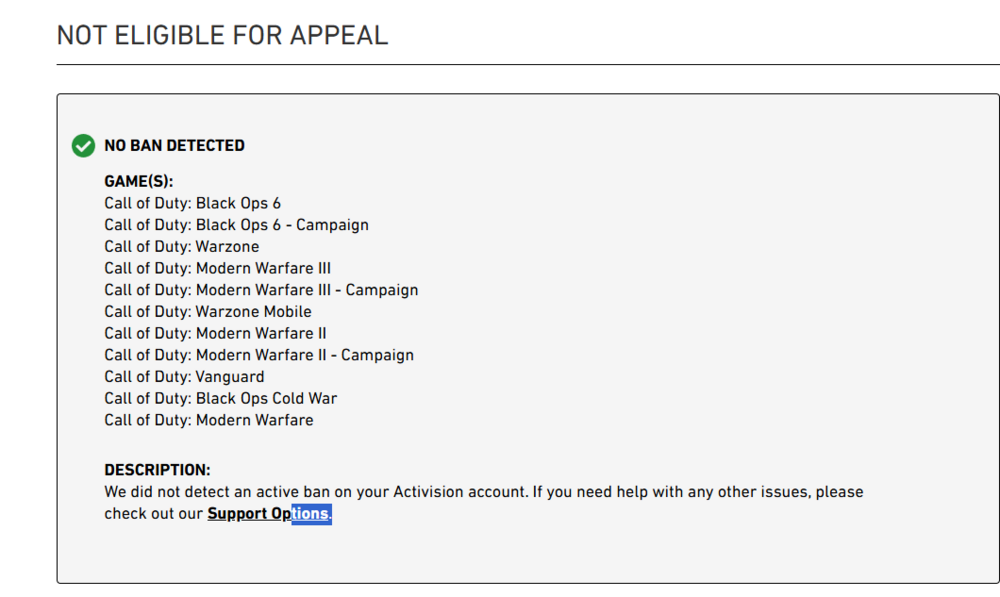
Task: Select Modern Warfare II - Campaign entry
Action: 259,355
